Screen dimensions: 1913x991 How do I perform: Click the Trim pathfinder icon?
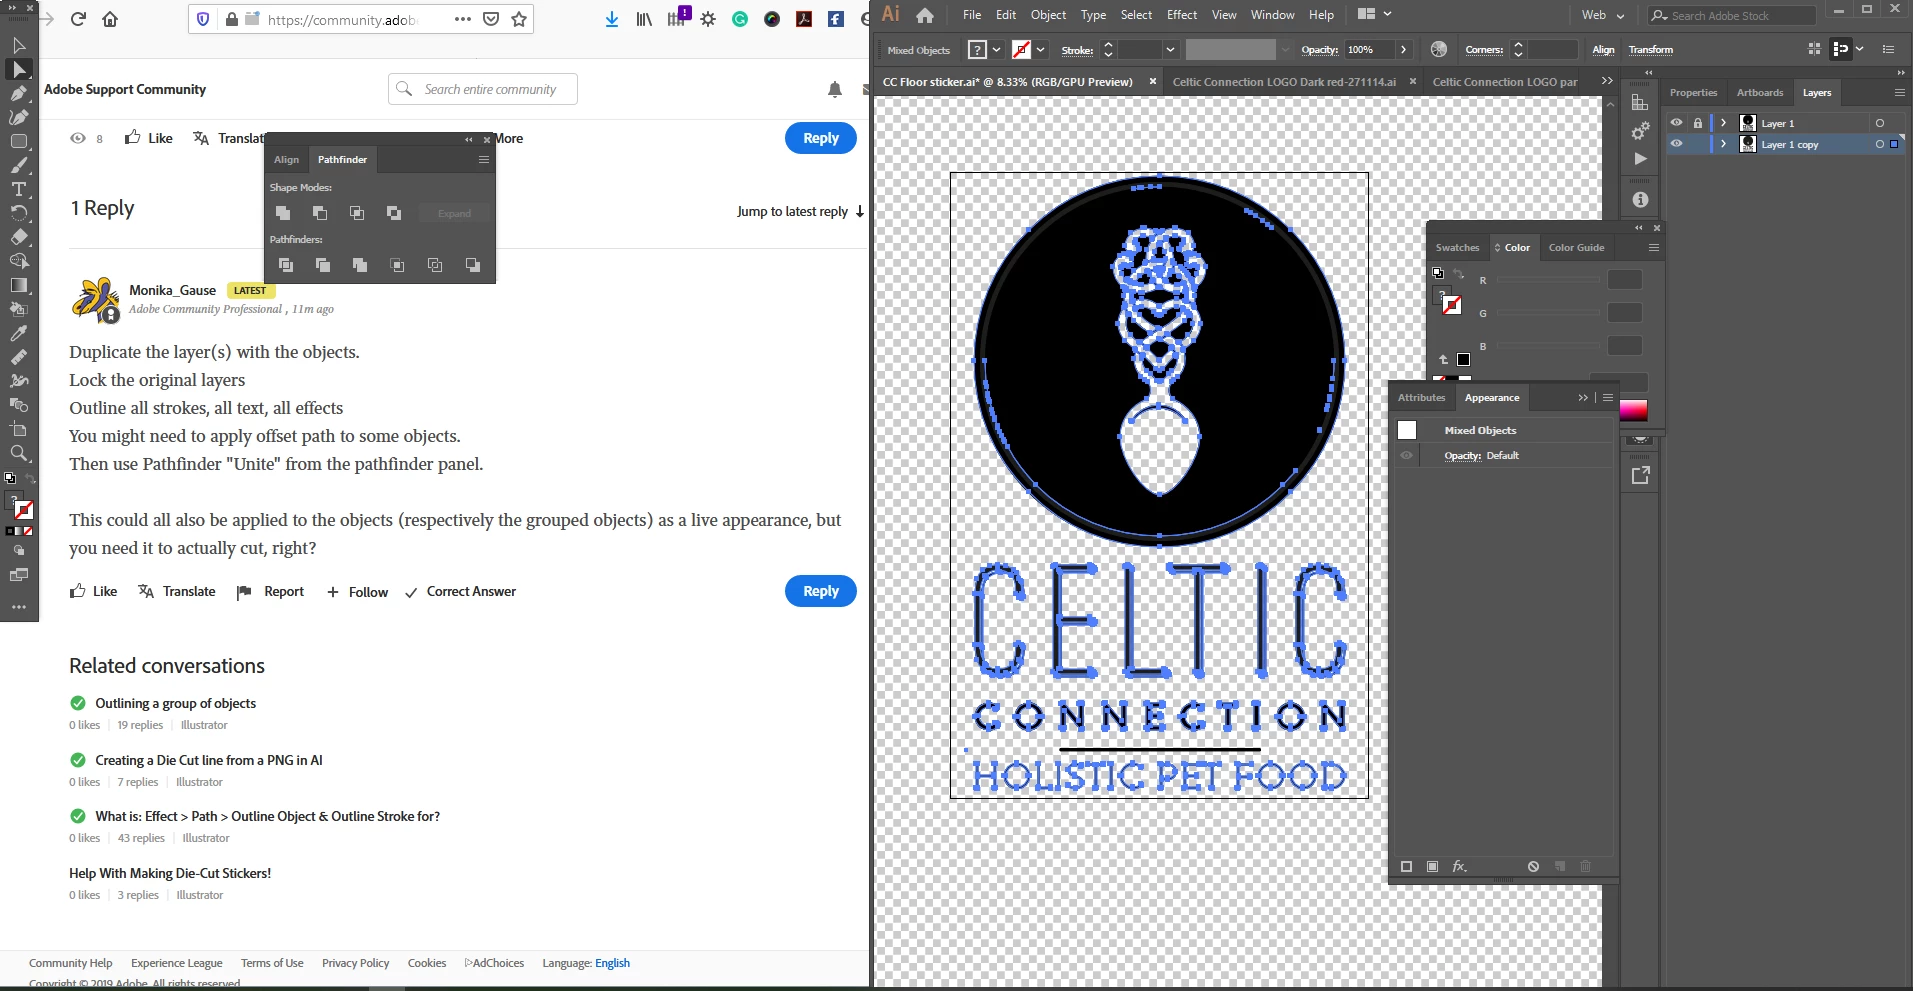[323, 265]
